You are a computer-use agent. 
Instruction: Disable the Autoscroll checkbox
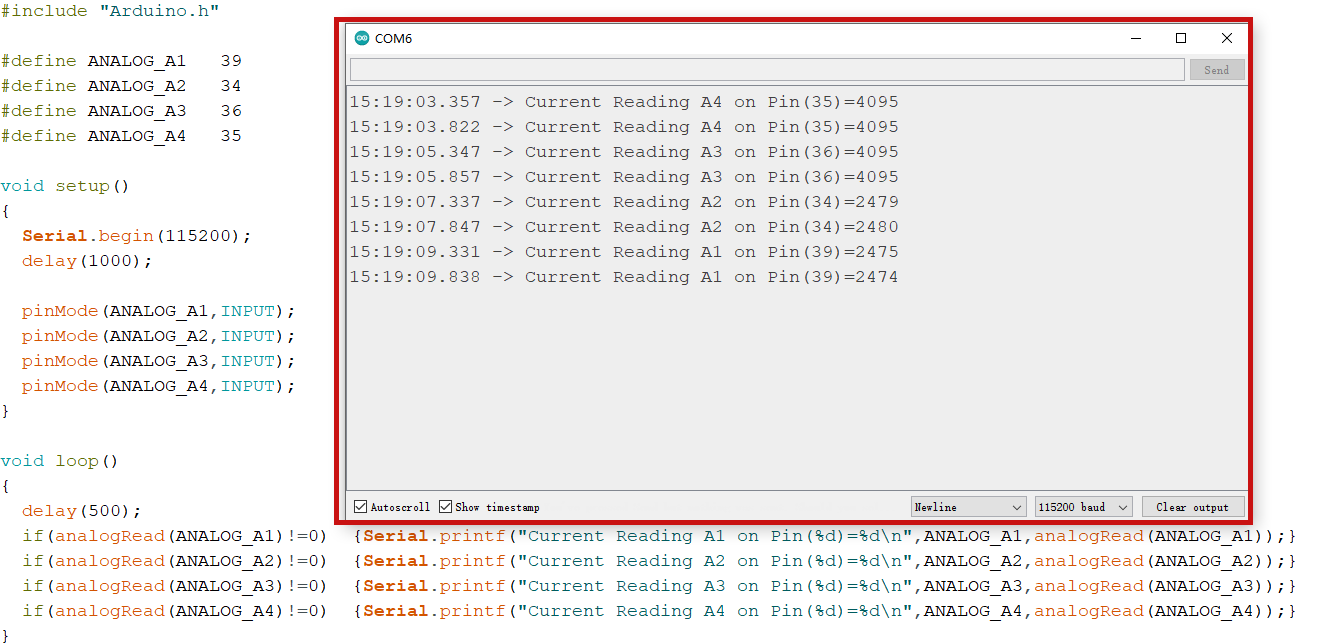point(361,507)
